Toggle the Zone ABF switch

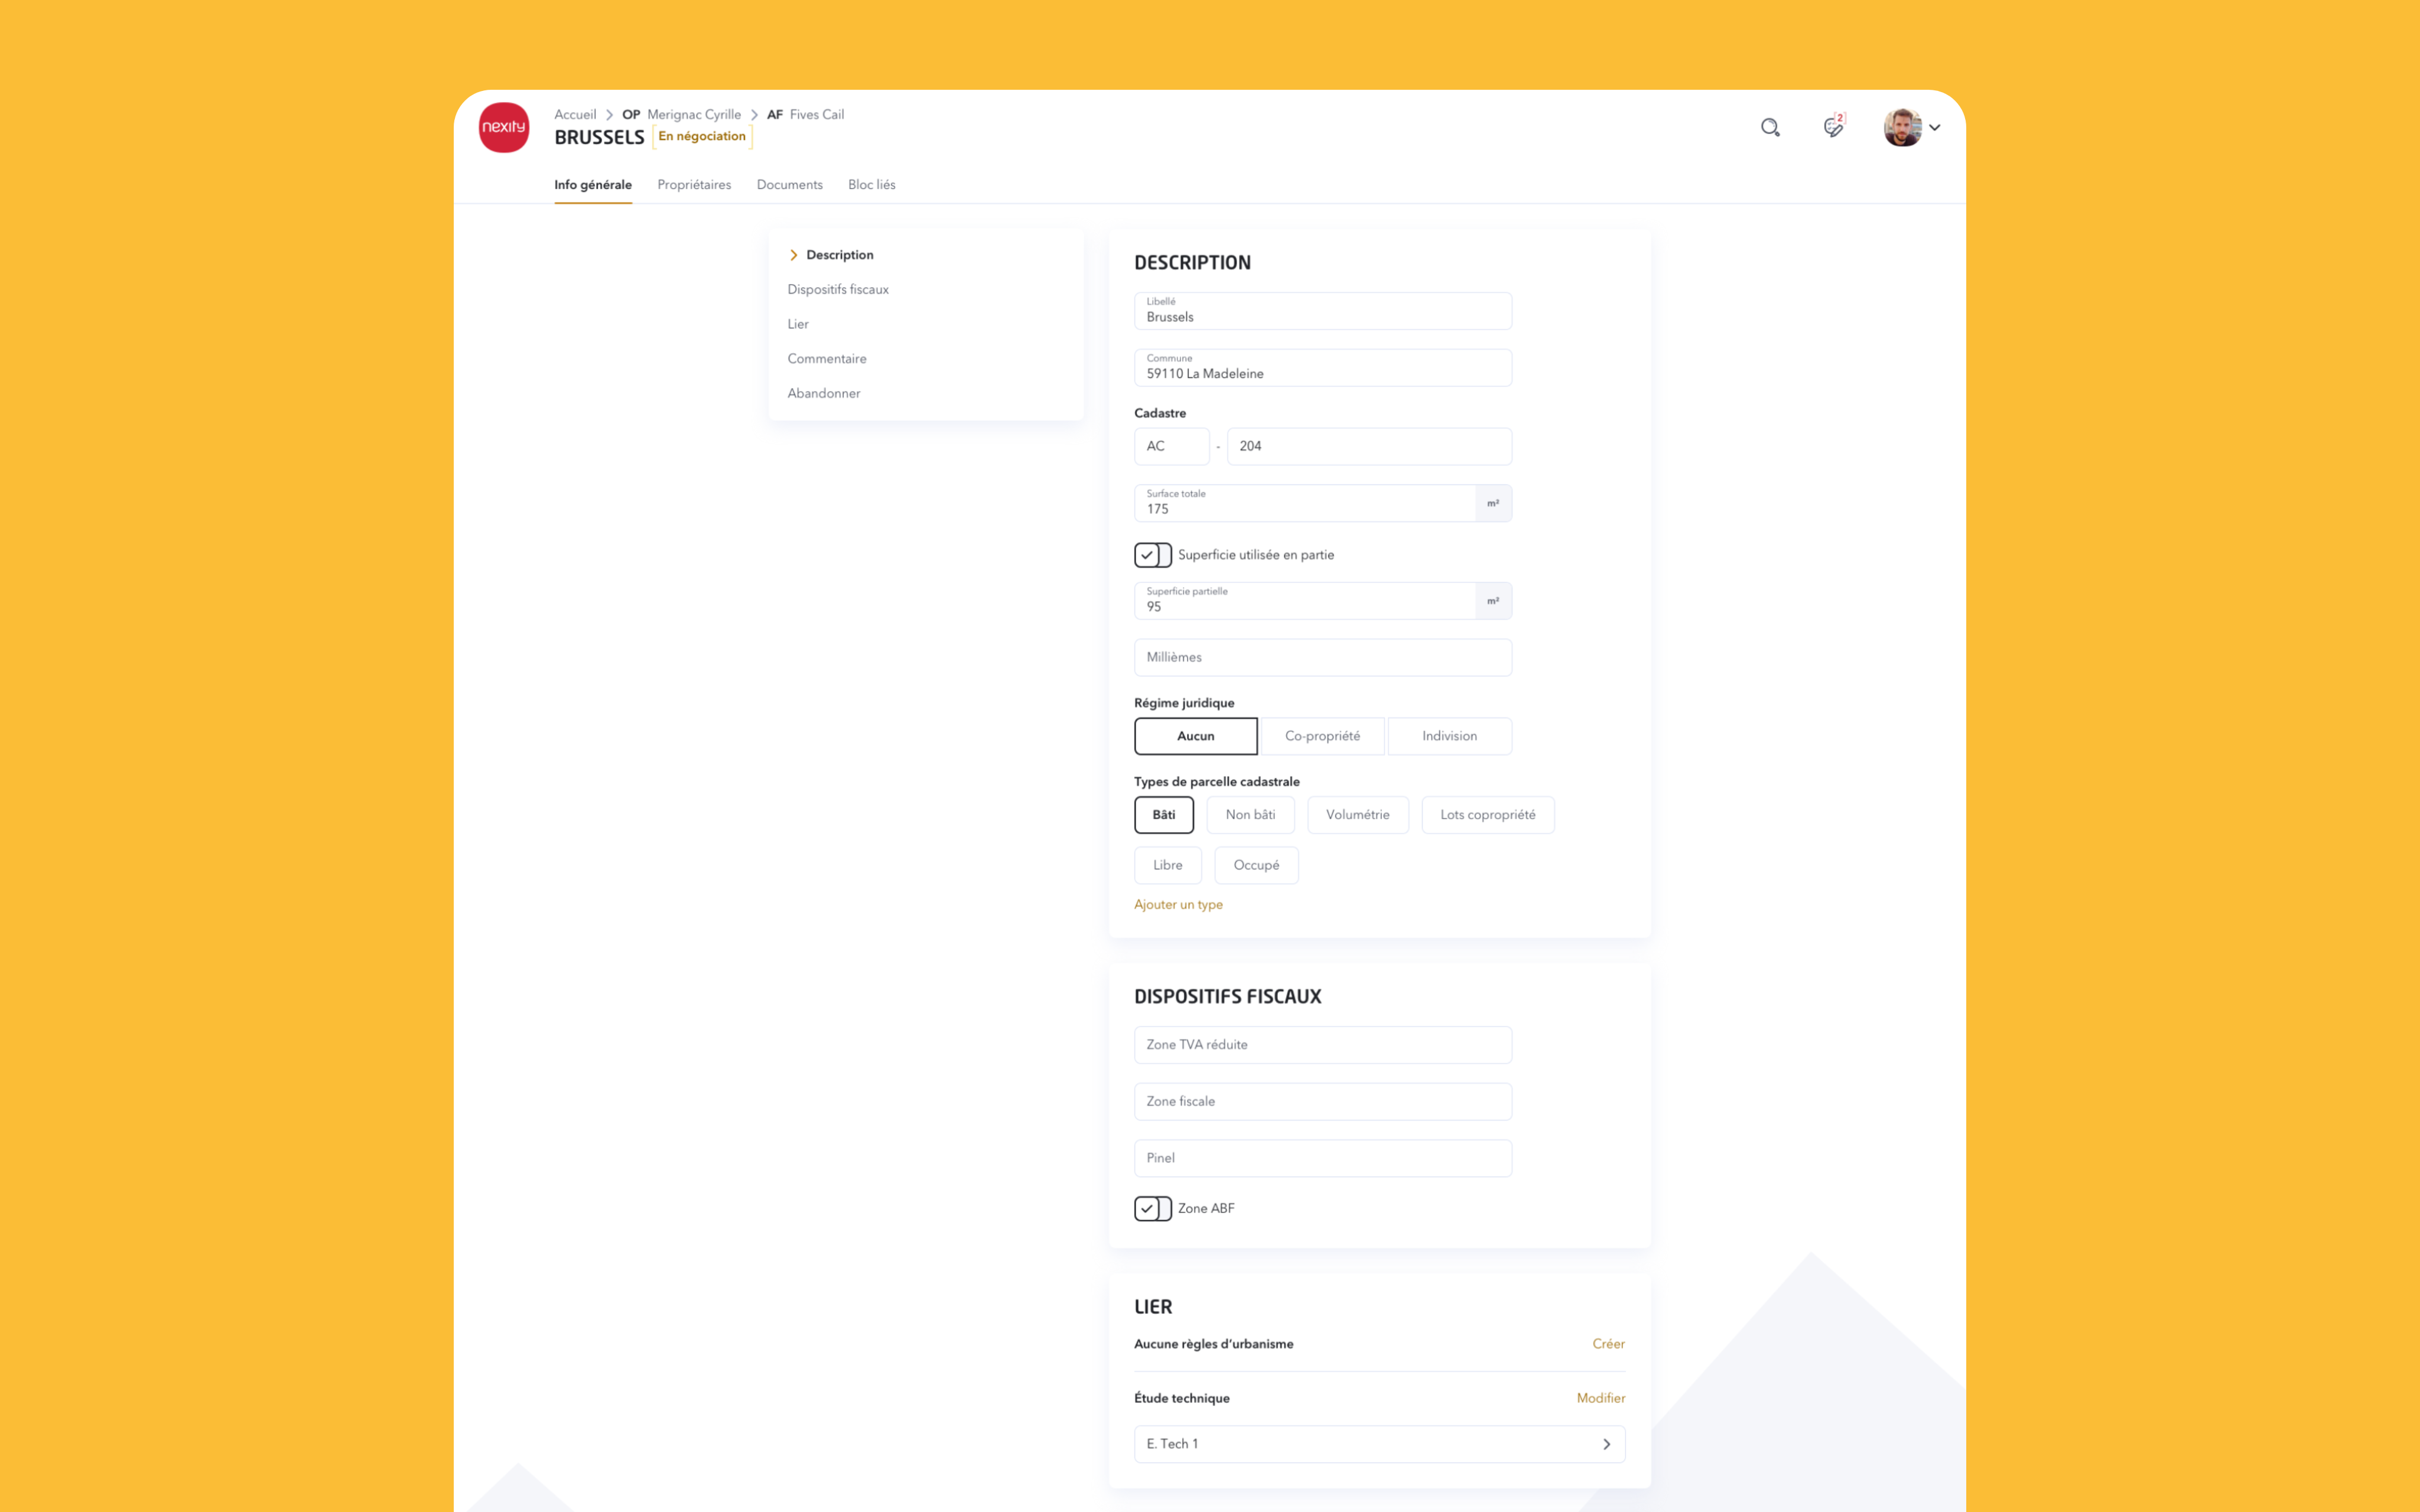pyautogui.click(x=1152, y=1209)
